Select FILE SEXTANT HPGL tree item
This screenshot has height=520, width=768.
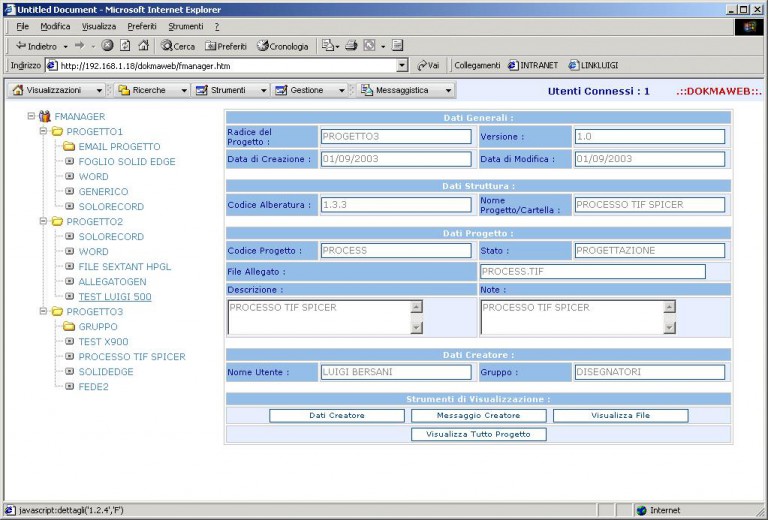coord(125,266)
